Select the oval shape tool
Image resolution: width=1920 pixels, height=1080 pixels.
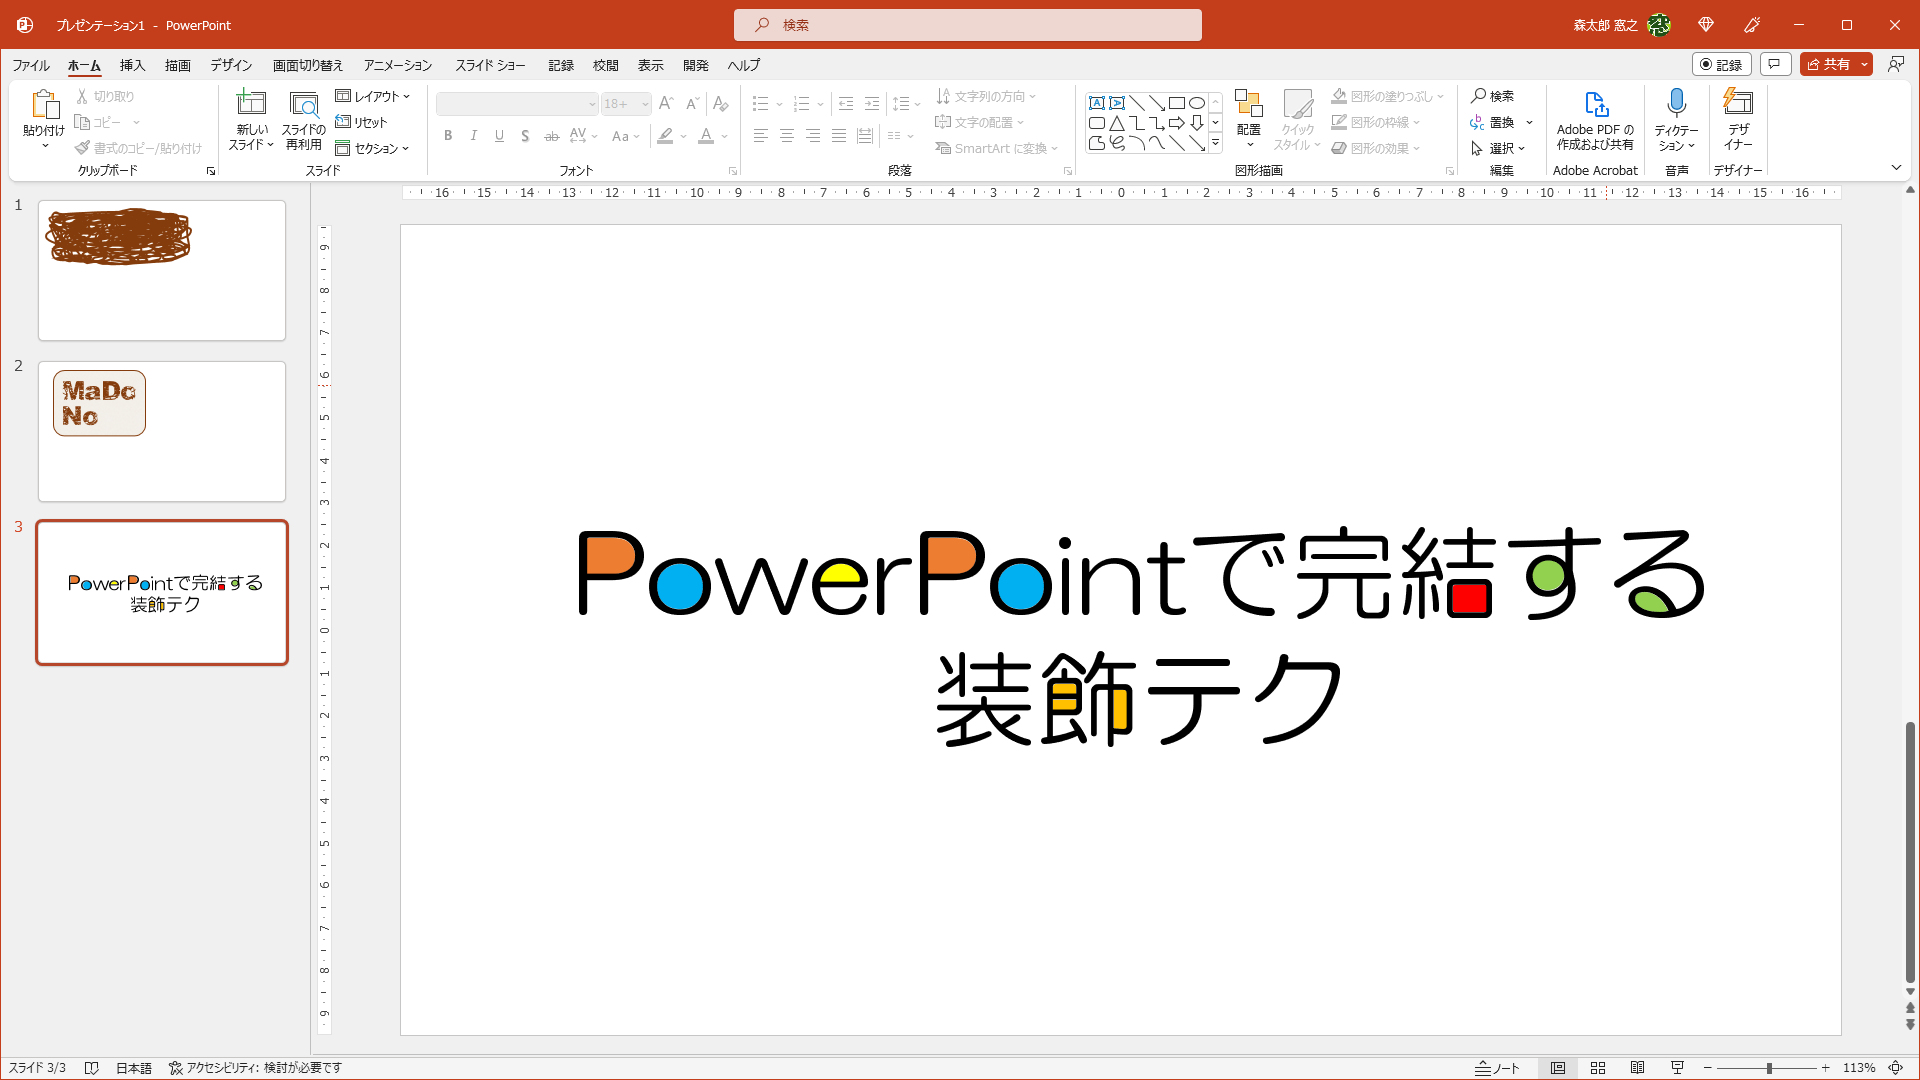pos(1198,103)
